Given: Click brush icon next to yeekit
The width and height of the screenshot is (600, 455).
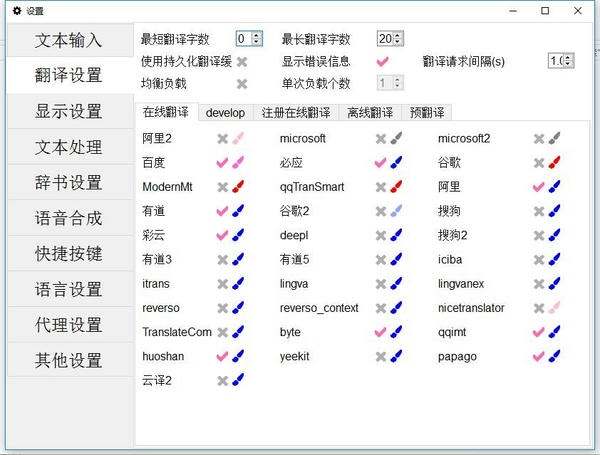Looking at the screenshot, I should [x=396, y=356].
